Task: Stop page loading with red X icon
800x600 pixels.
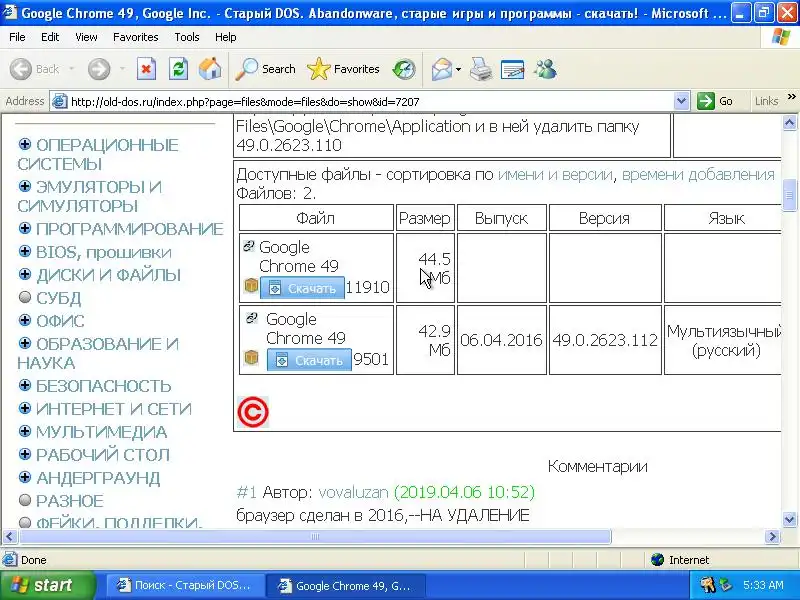Action: coord(146,69)
